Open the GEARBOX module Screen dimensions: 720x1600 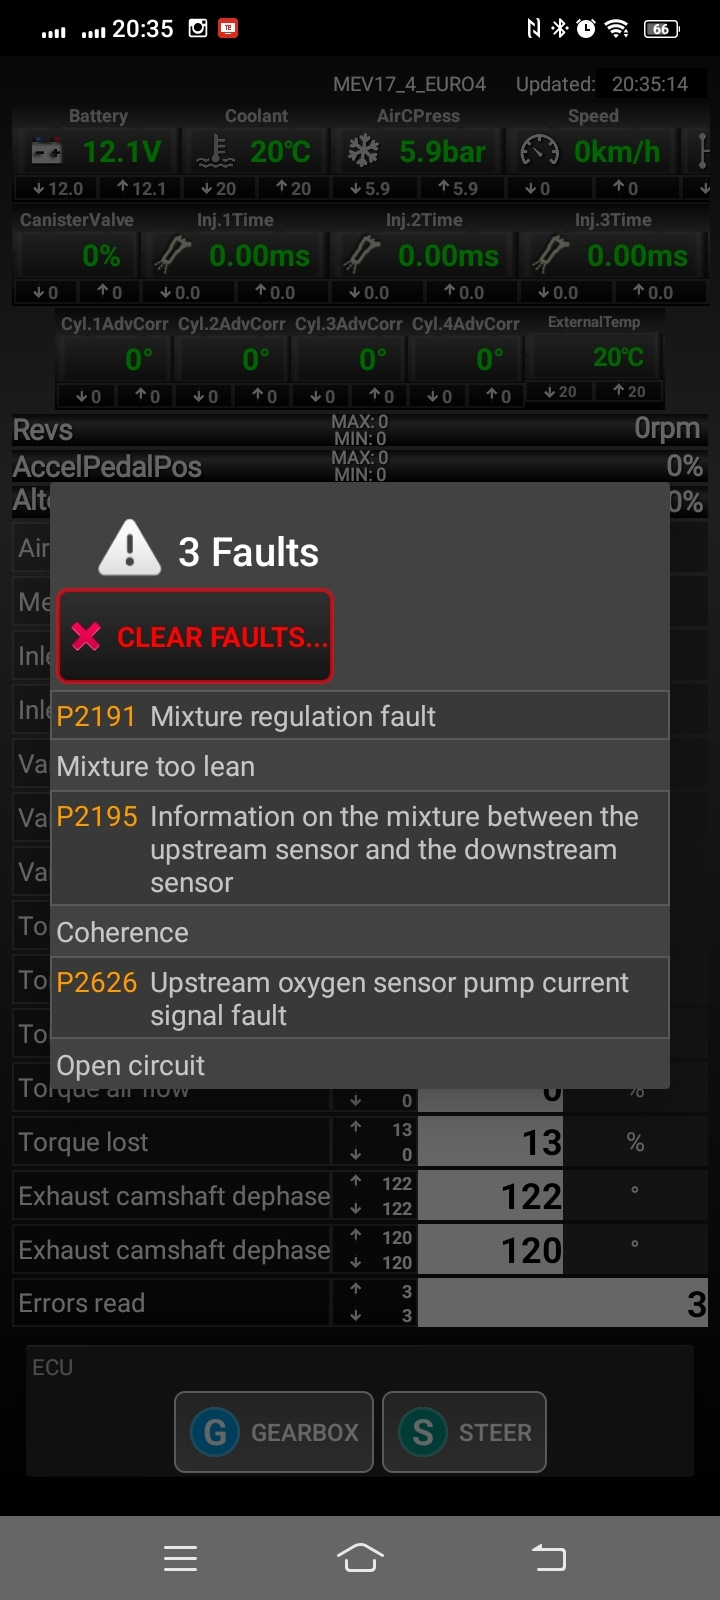[x=274, y=1432]
